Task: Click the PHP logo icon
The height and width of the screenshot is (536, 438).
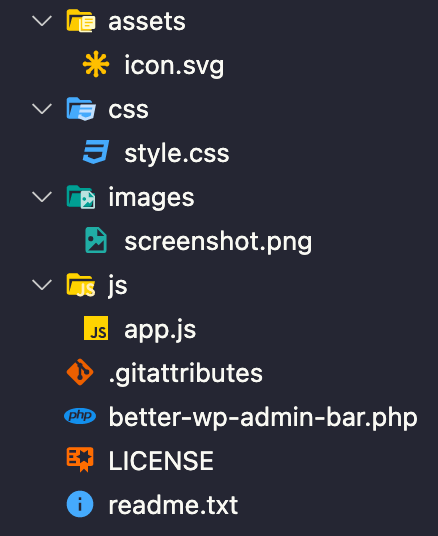Action: click(x=80, y=416)
